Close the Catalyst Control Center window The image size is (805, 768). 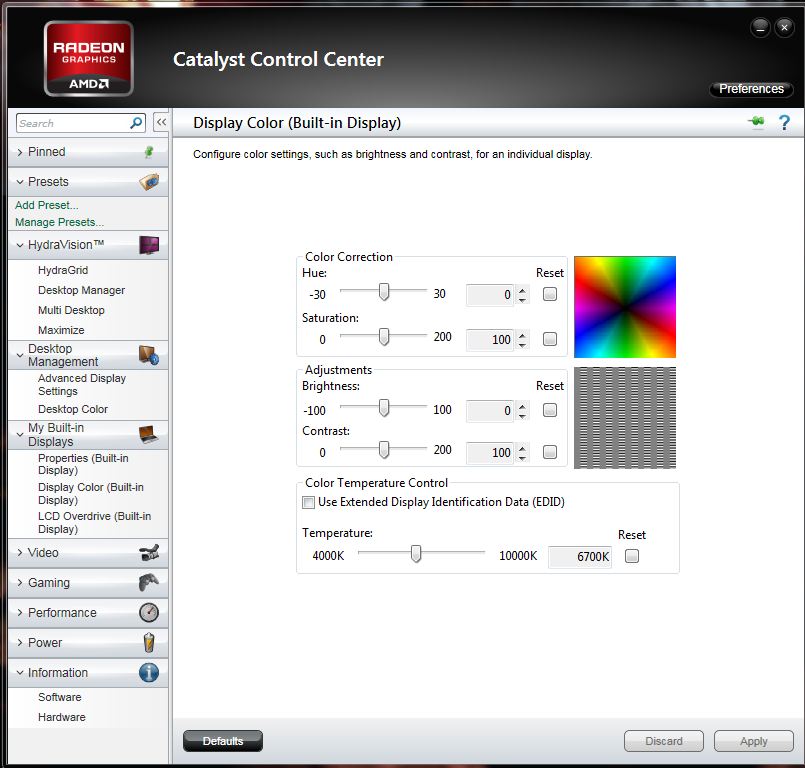(784, 27)
